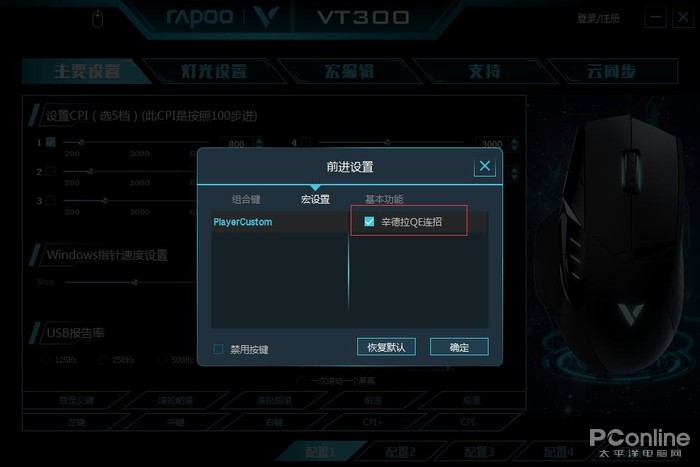Click the mouse icon in title bar
The width and height of the screenshot is (700, 467).
pyautogui.click(x=97, y=19)
